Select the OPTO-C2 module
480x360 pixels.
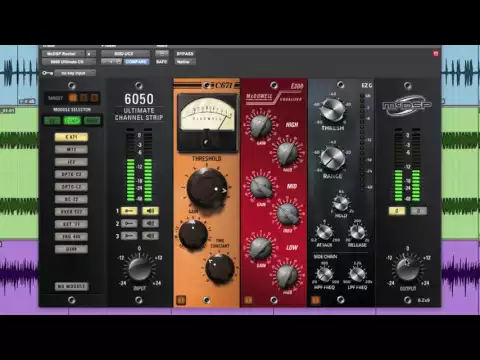[x=71, y=174]
